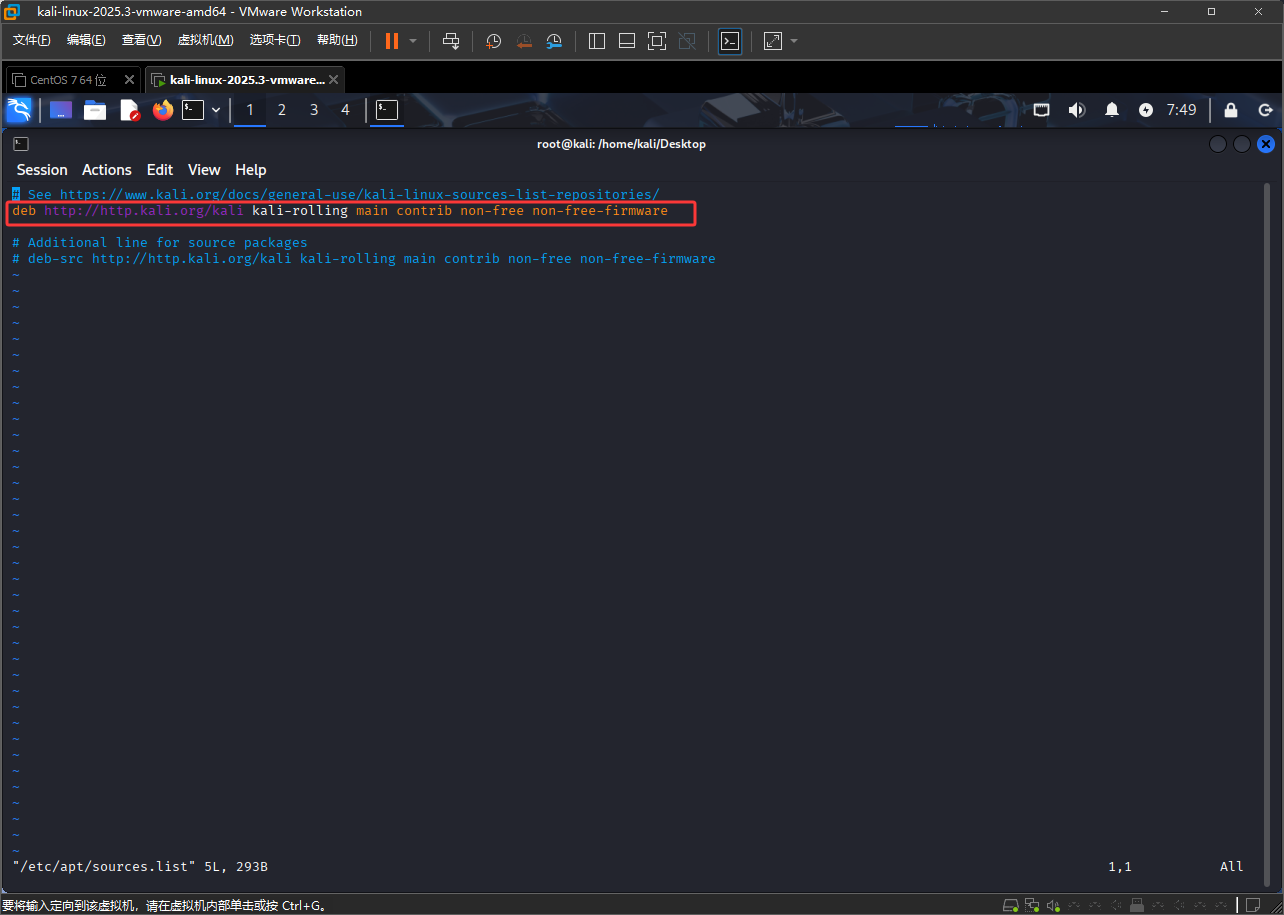
Task: Switch to workspace 4
Action: click(x=346, y=110)
